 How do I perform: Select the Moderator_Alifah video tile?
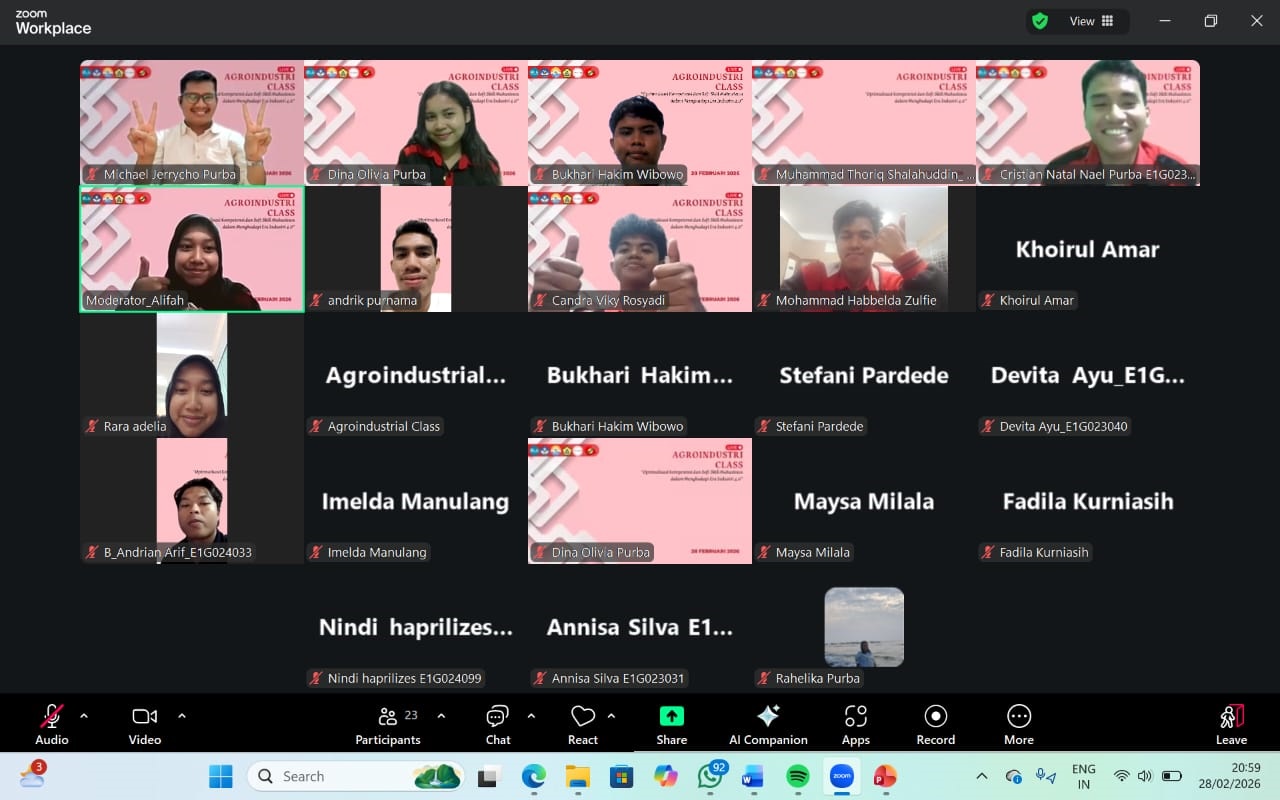192,249
